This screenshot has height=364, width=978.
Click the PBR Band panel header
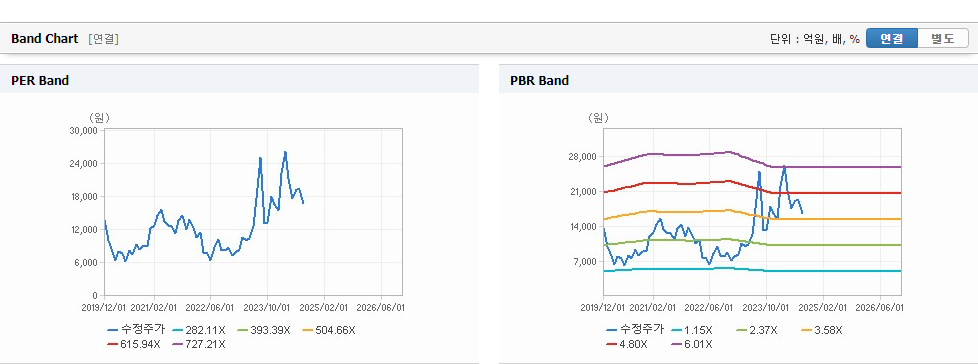coord(738,80)
